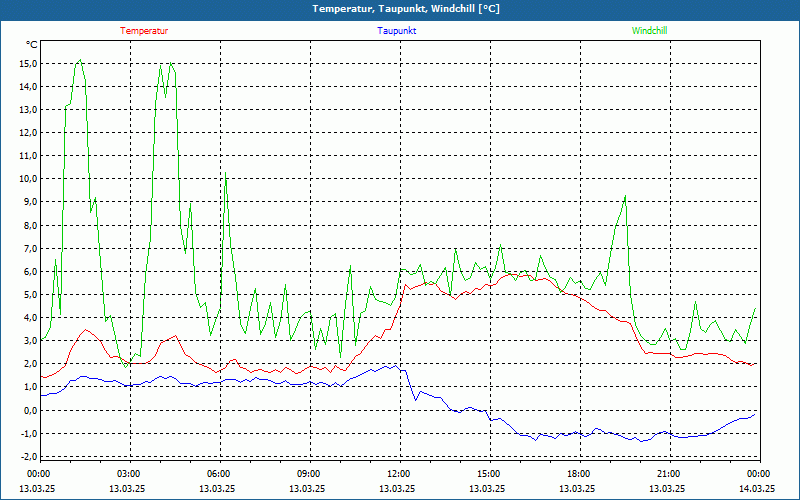Click the Temperatur peak near 16:00

(510, 274)
